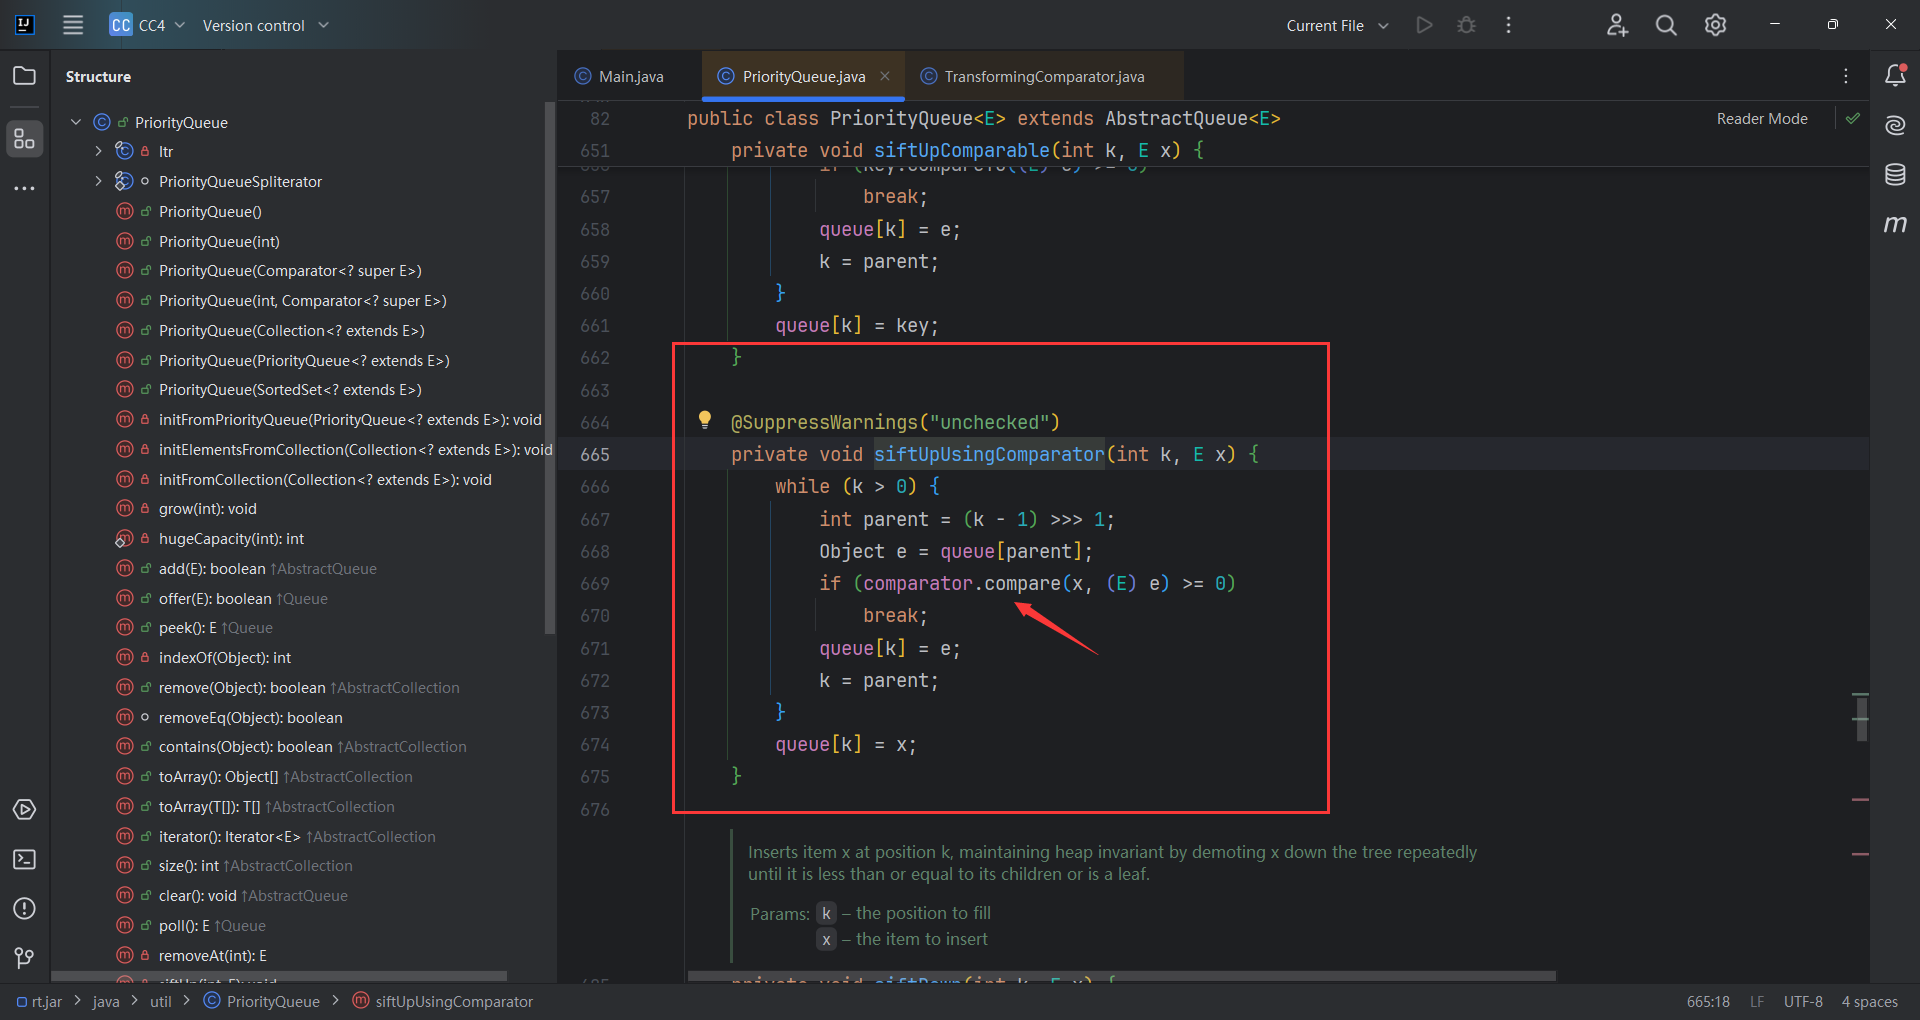
Task: Open the Code With Me icon
Action: click(1617, 25)
